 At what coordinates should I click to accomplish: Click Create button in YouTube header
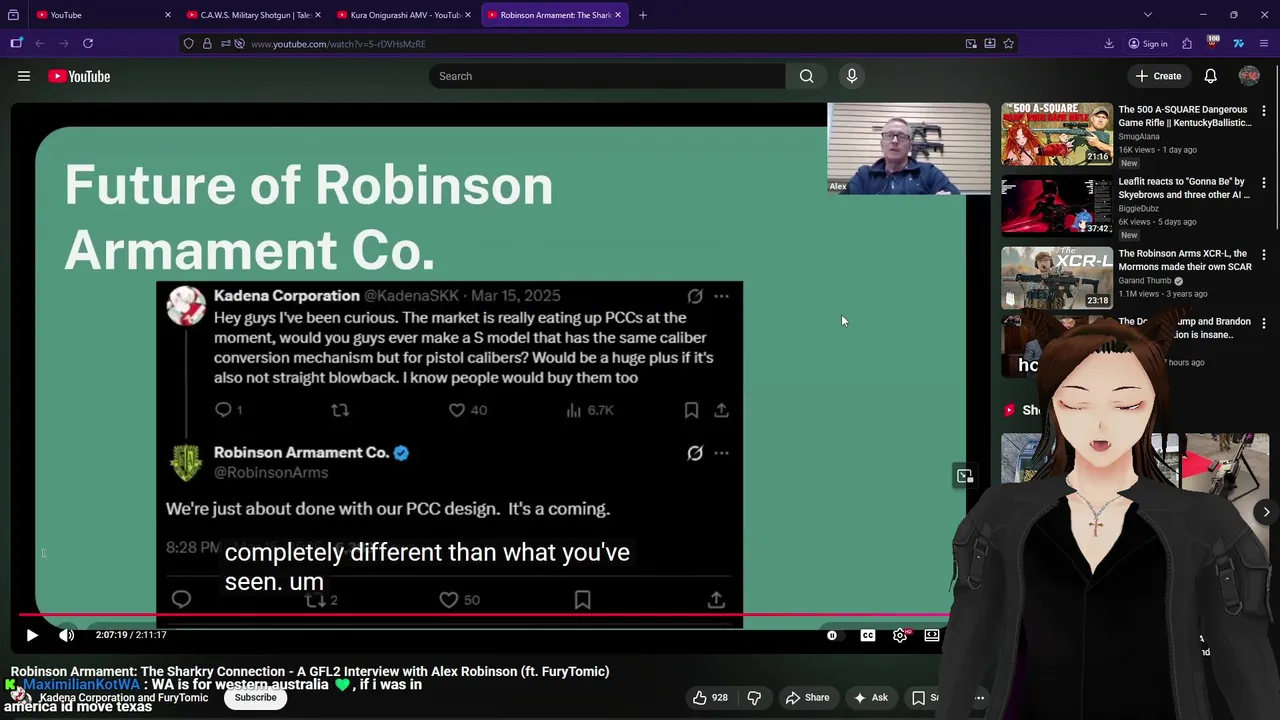point(1158,76)
